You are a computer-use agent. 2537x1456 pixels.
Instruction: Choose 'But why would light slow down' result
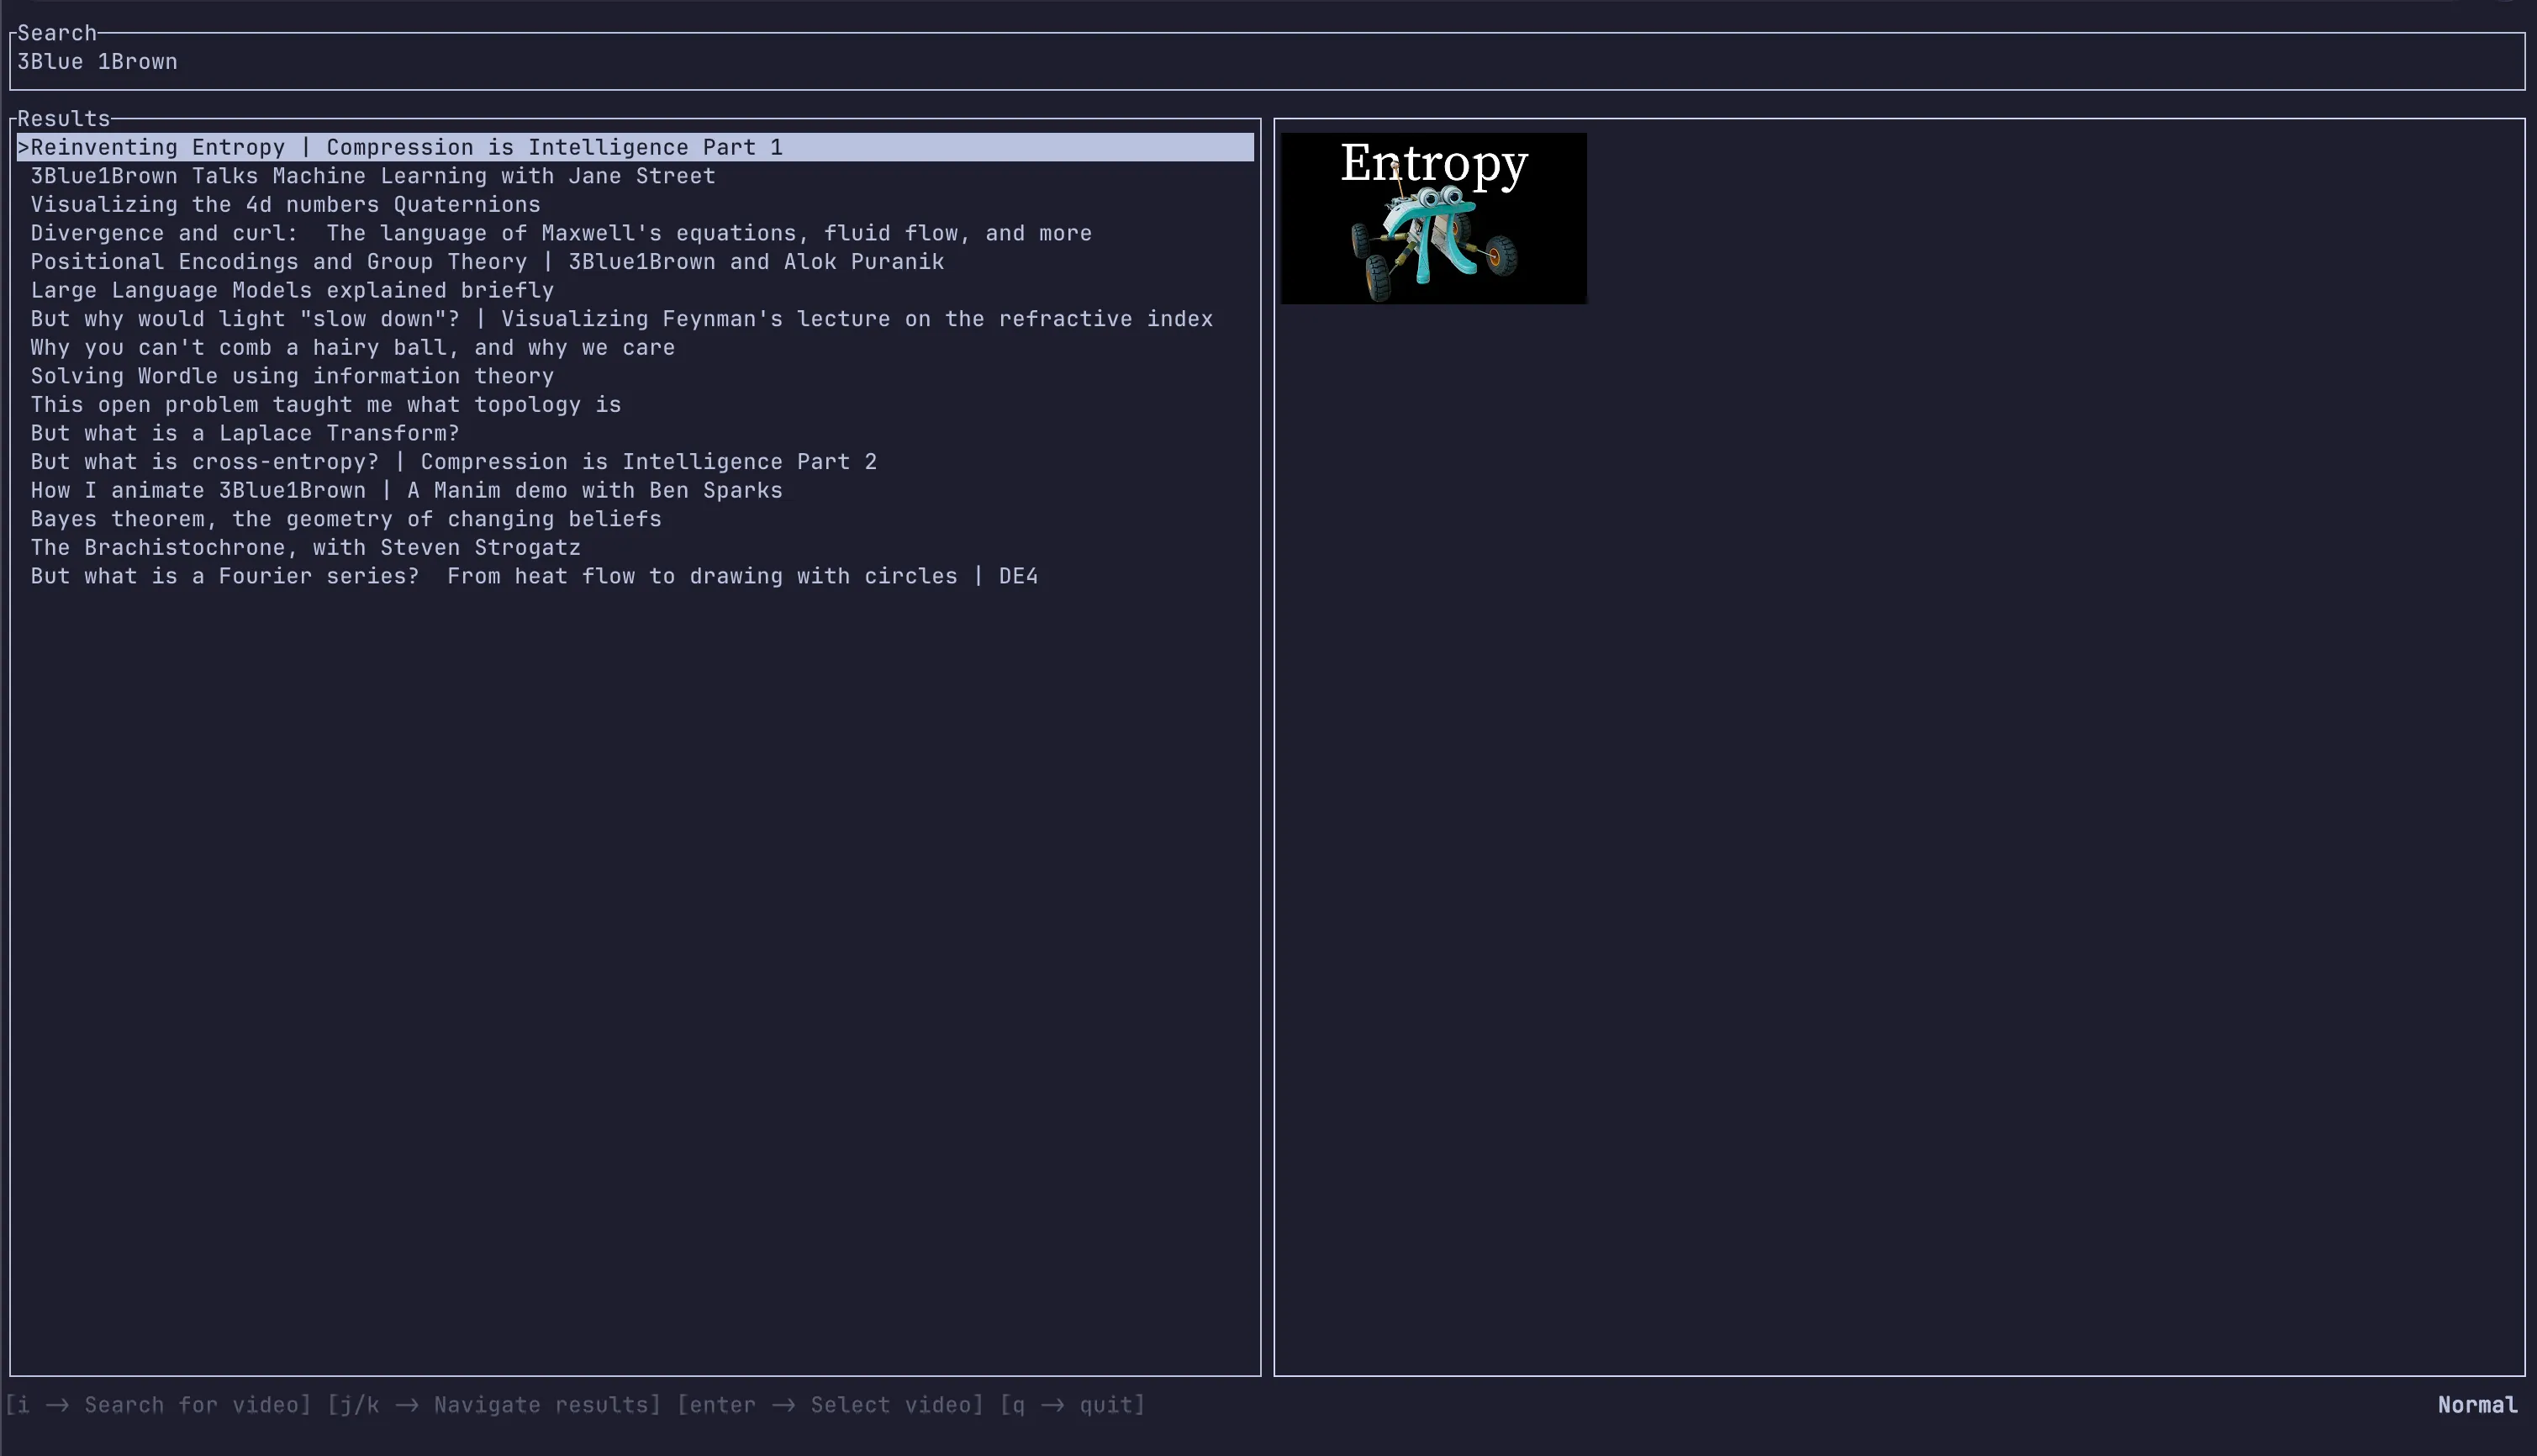tap(635, 319)
